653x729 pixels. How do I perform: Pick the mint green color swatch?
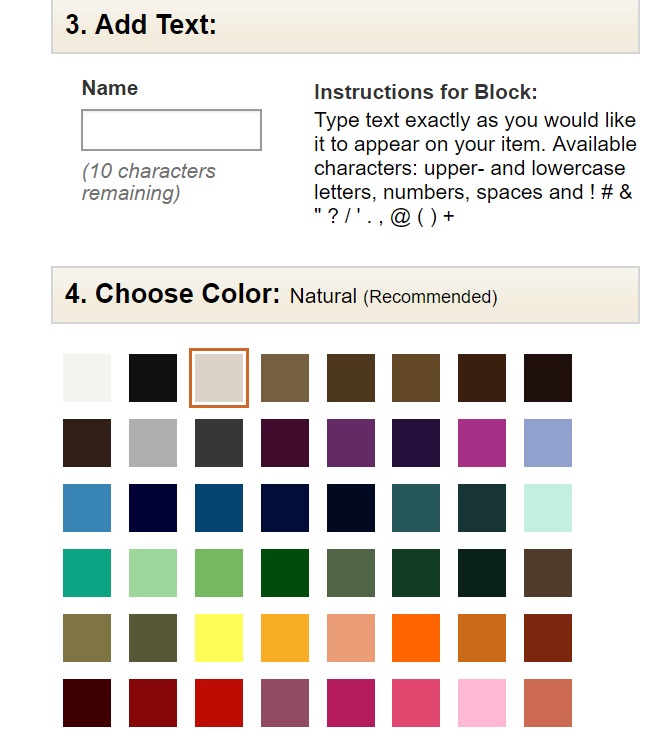point(548,508)
